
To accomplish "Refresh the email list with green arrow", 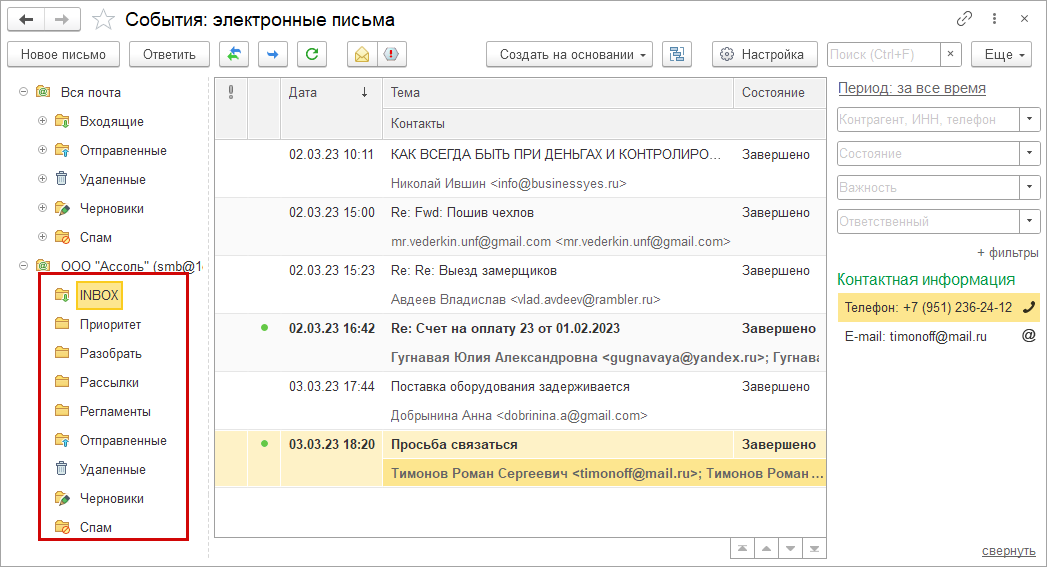I will click(x=312, y=54).
